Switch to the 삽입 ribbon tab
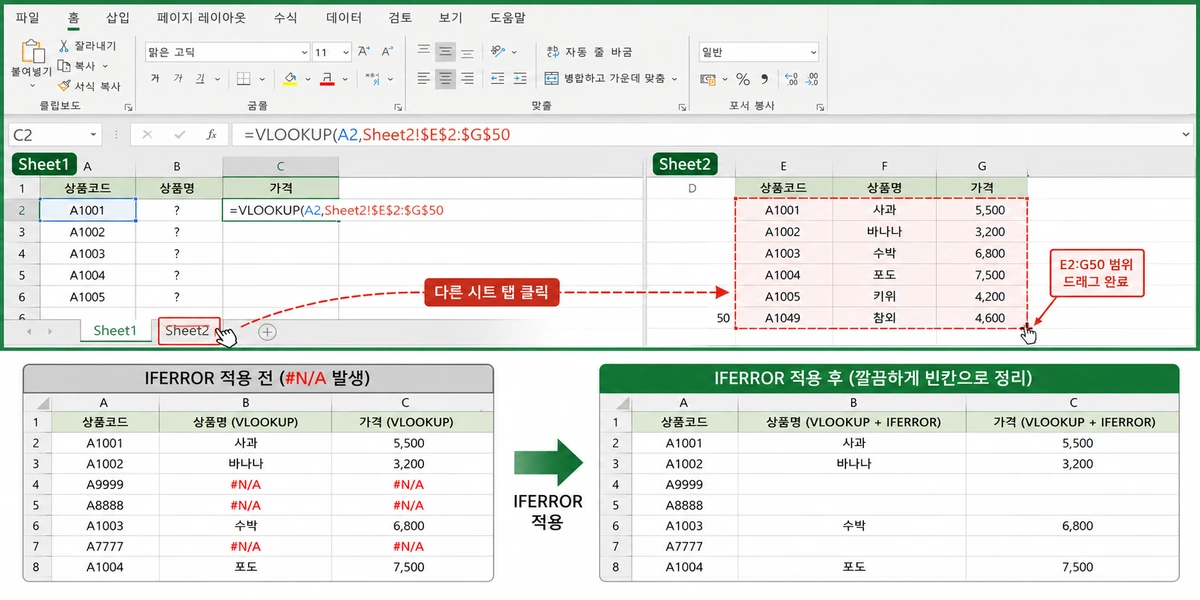Image resolution: width=1200 pixels, height=600 pixels. point(118,18)
